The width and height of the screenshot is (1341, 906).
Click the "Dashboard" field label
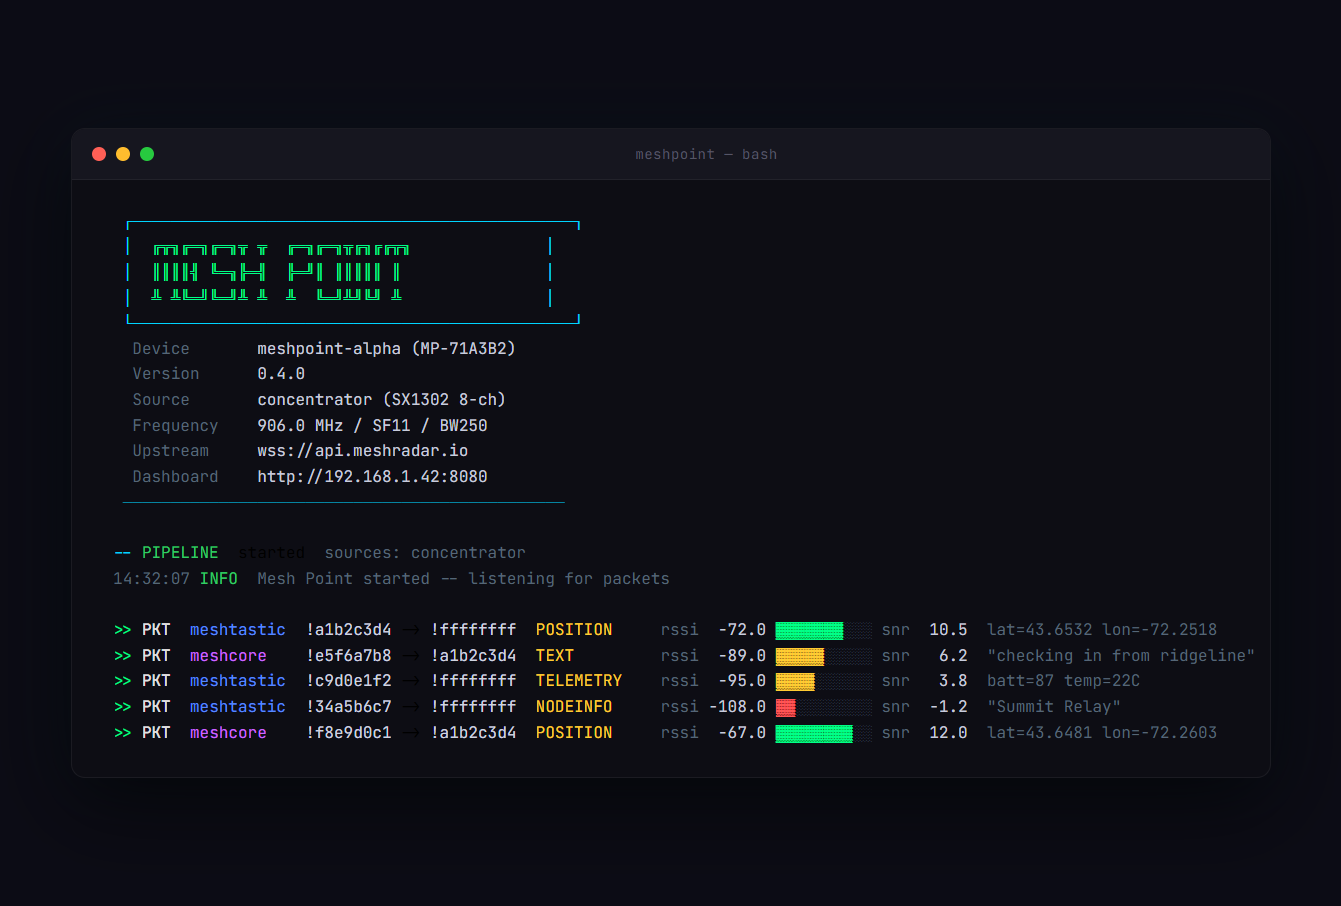pyautogui.click(x=175, y=477)
